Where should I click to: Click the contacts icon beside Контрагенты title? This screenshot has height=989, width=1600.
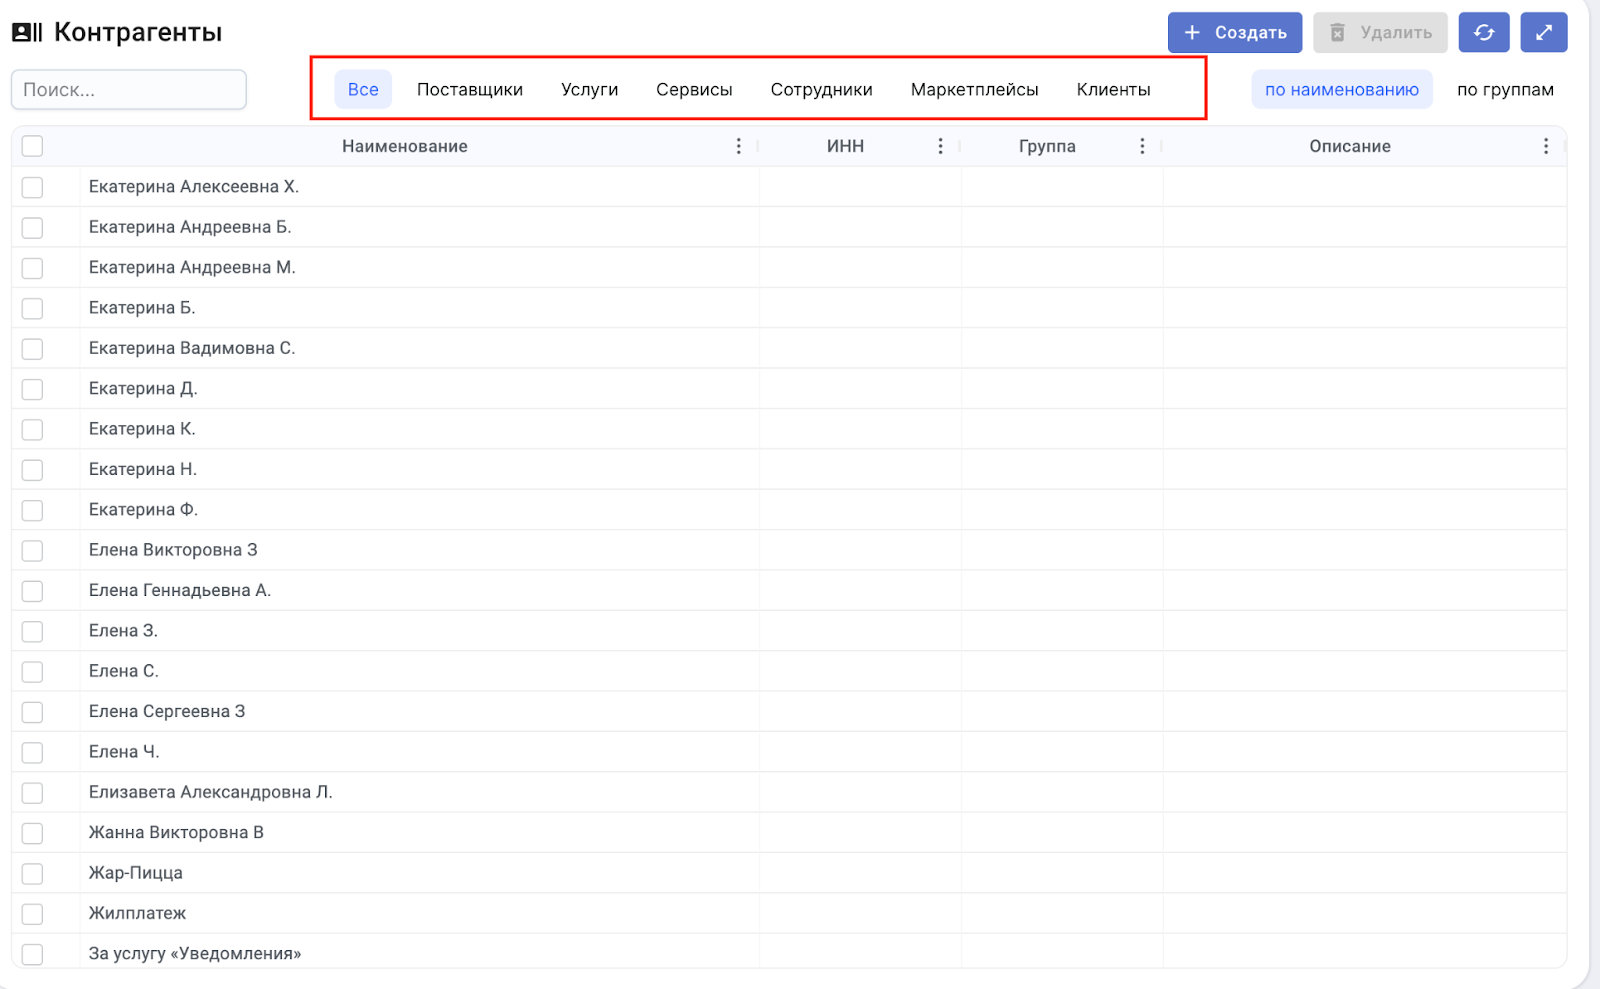(x=27, y=33)
